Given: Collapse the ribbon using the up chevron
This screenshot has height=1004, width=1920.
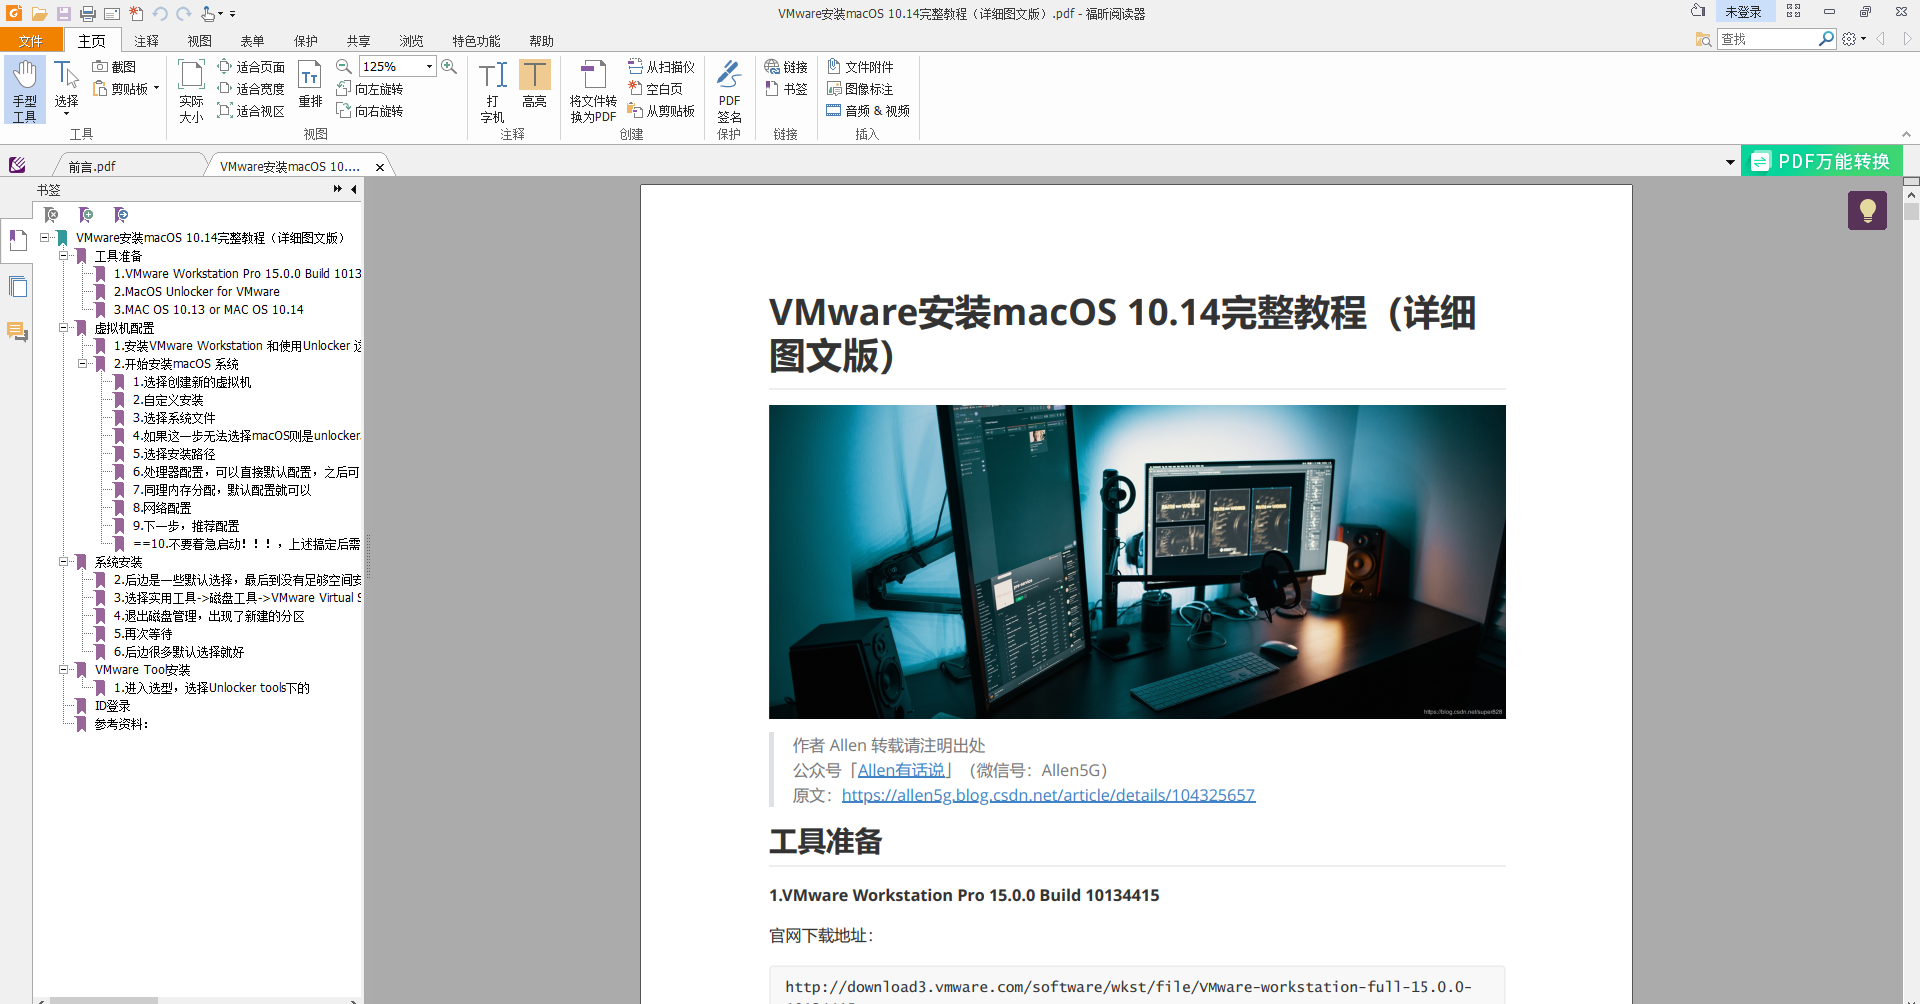Looking at the screenshot, I should (x=1906, y=134).
